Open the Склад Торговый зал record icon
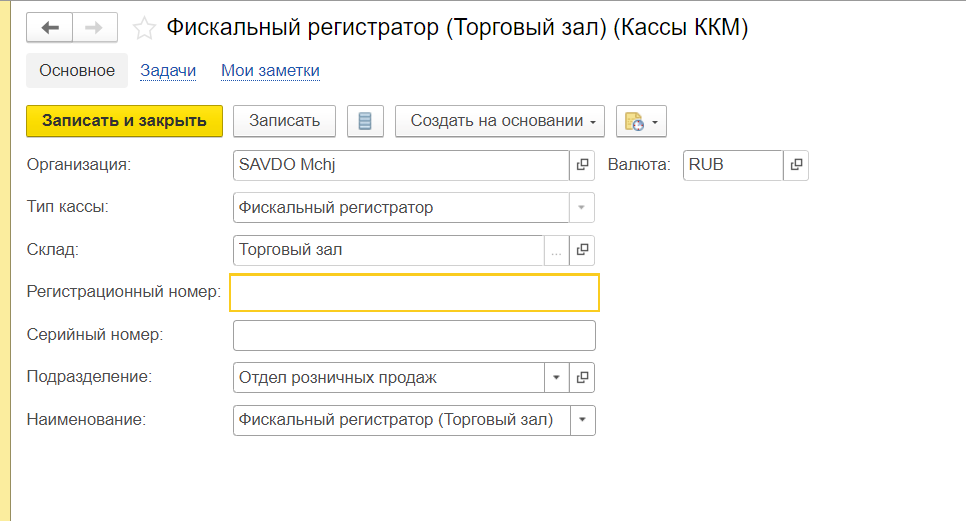 (x=582, y=250)
